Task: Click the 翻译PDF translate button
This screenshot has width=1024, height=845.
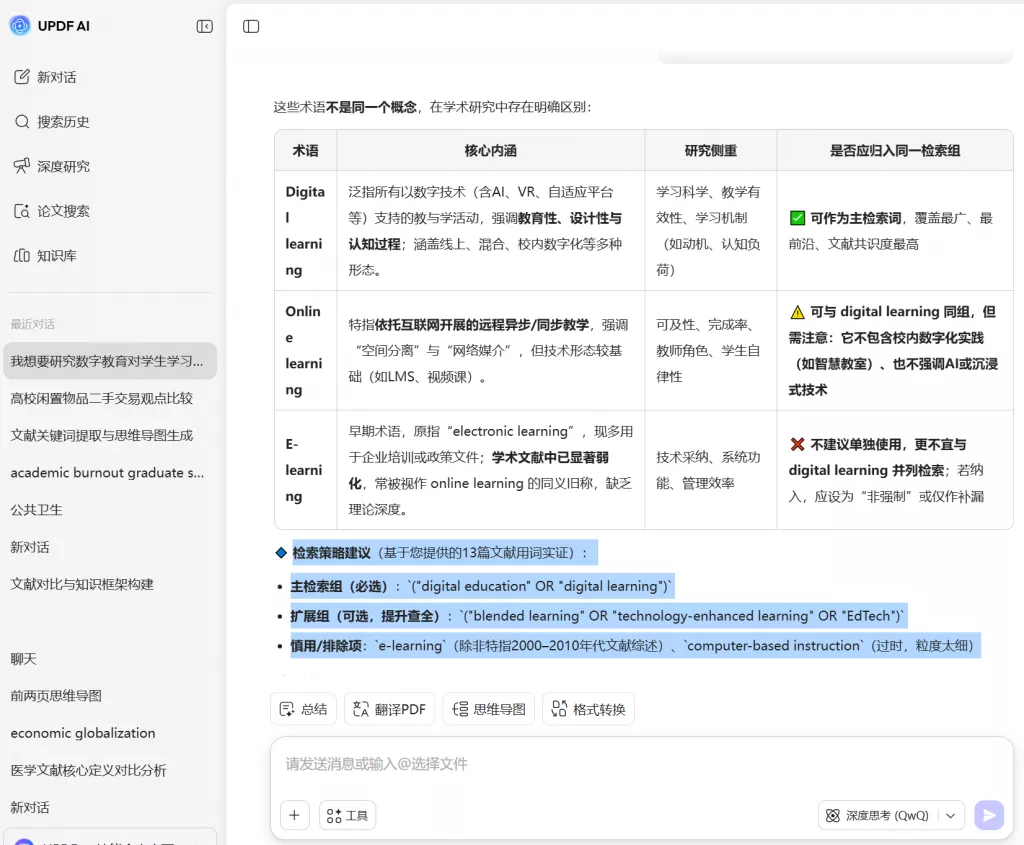Action: pos(389,709)
